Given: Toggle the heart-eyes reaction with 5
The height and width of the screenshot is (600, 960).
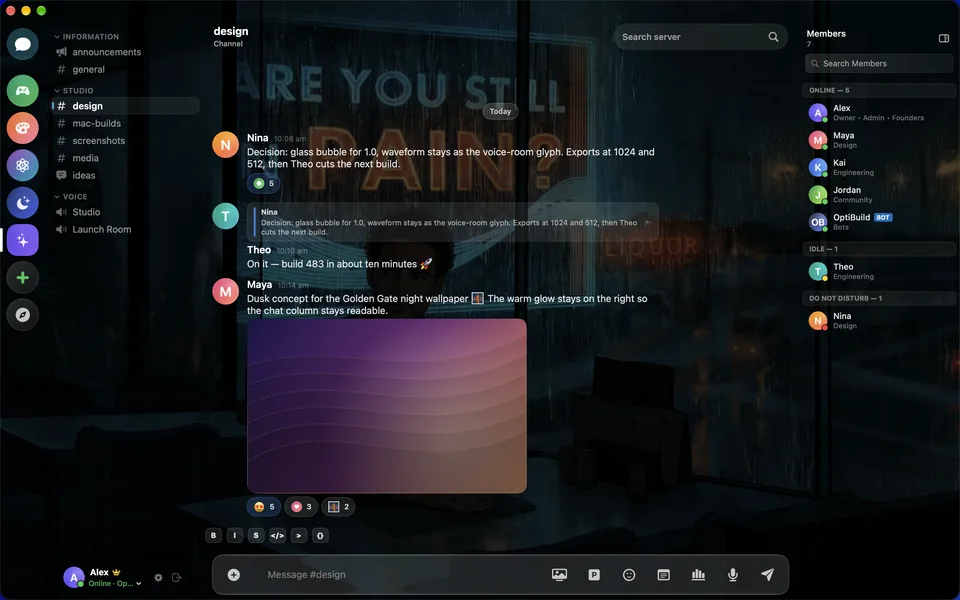Looking at the screenshot, I should coord(264,506).
